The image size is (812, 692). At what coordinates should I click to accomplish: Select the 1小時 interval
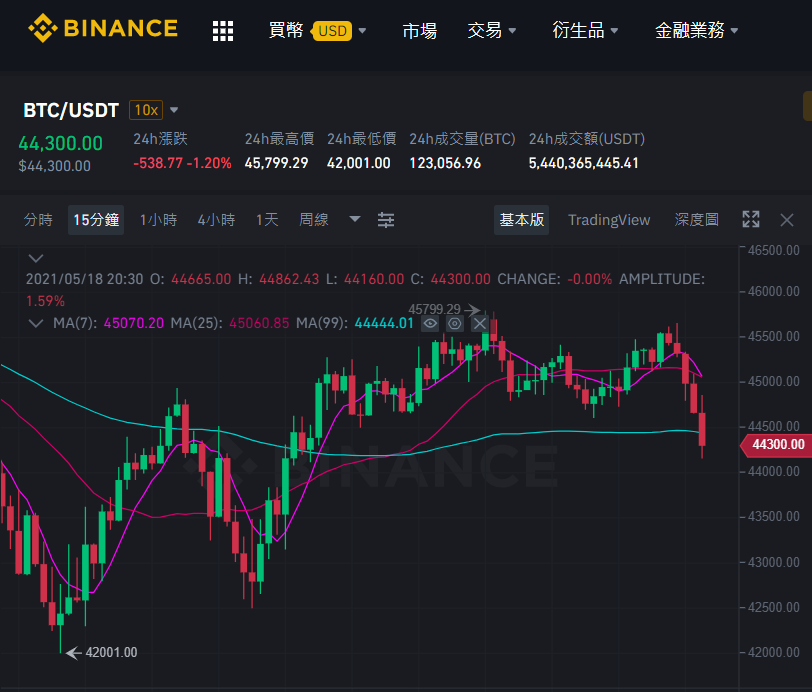(x=158, y=220)
